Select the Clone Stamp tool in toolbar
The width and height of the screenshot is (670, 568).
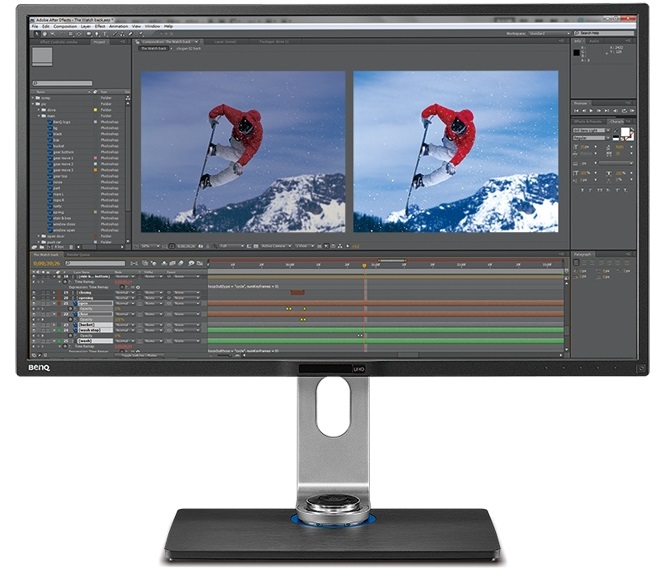pyautogui.click(x=122, y=34)
